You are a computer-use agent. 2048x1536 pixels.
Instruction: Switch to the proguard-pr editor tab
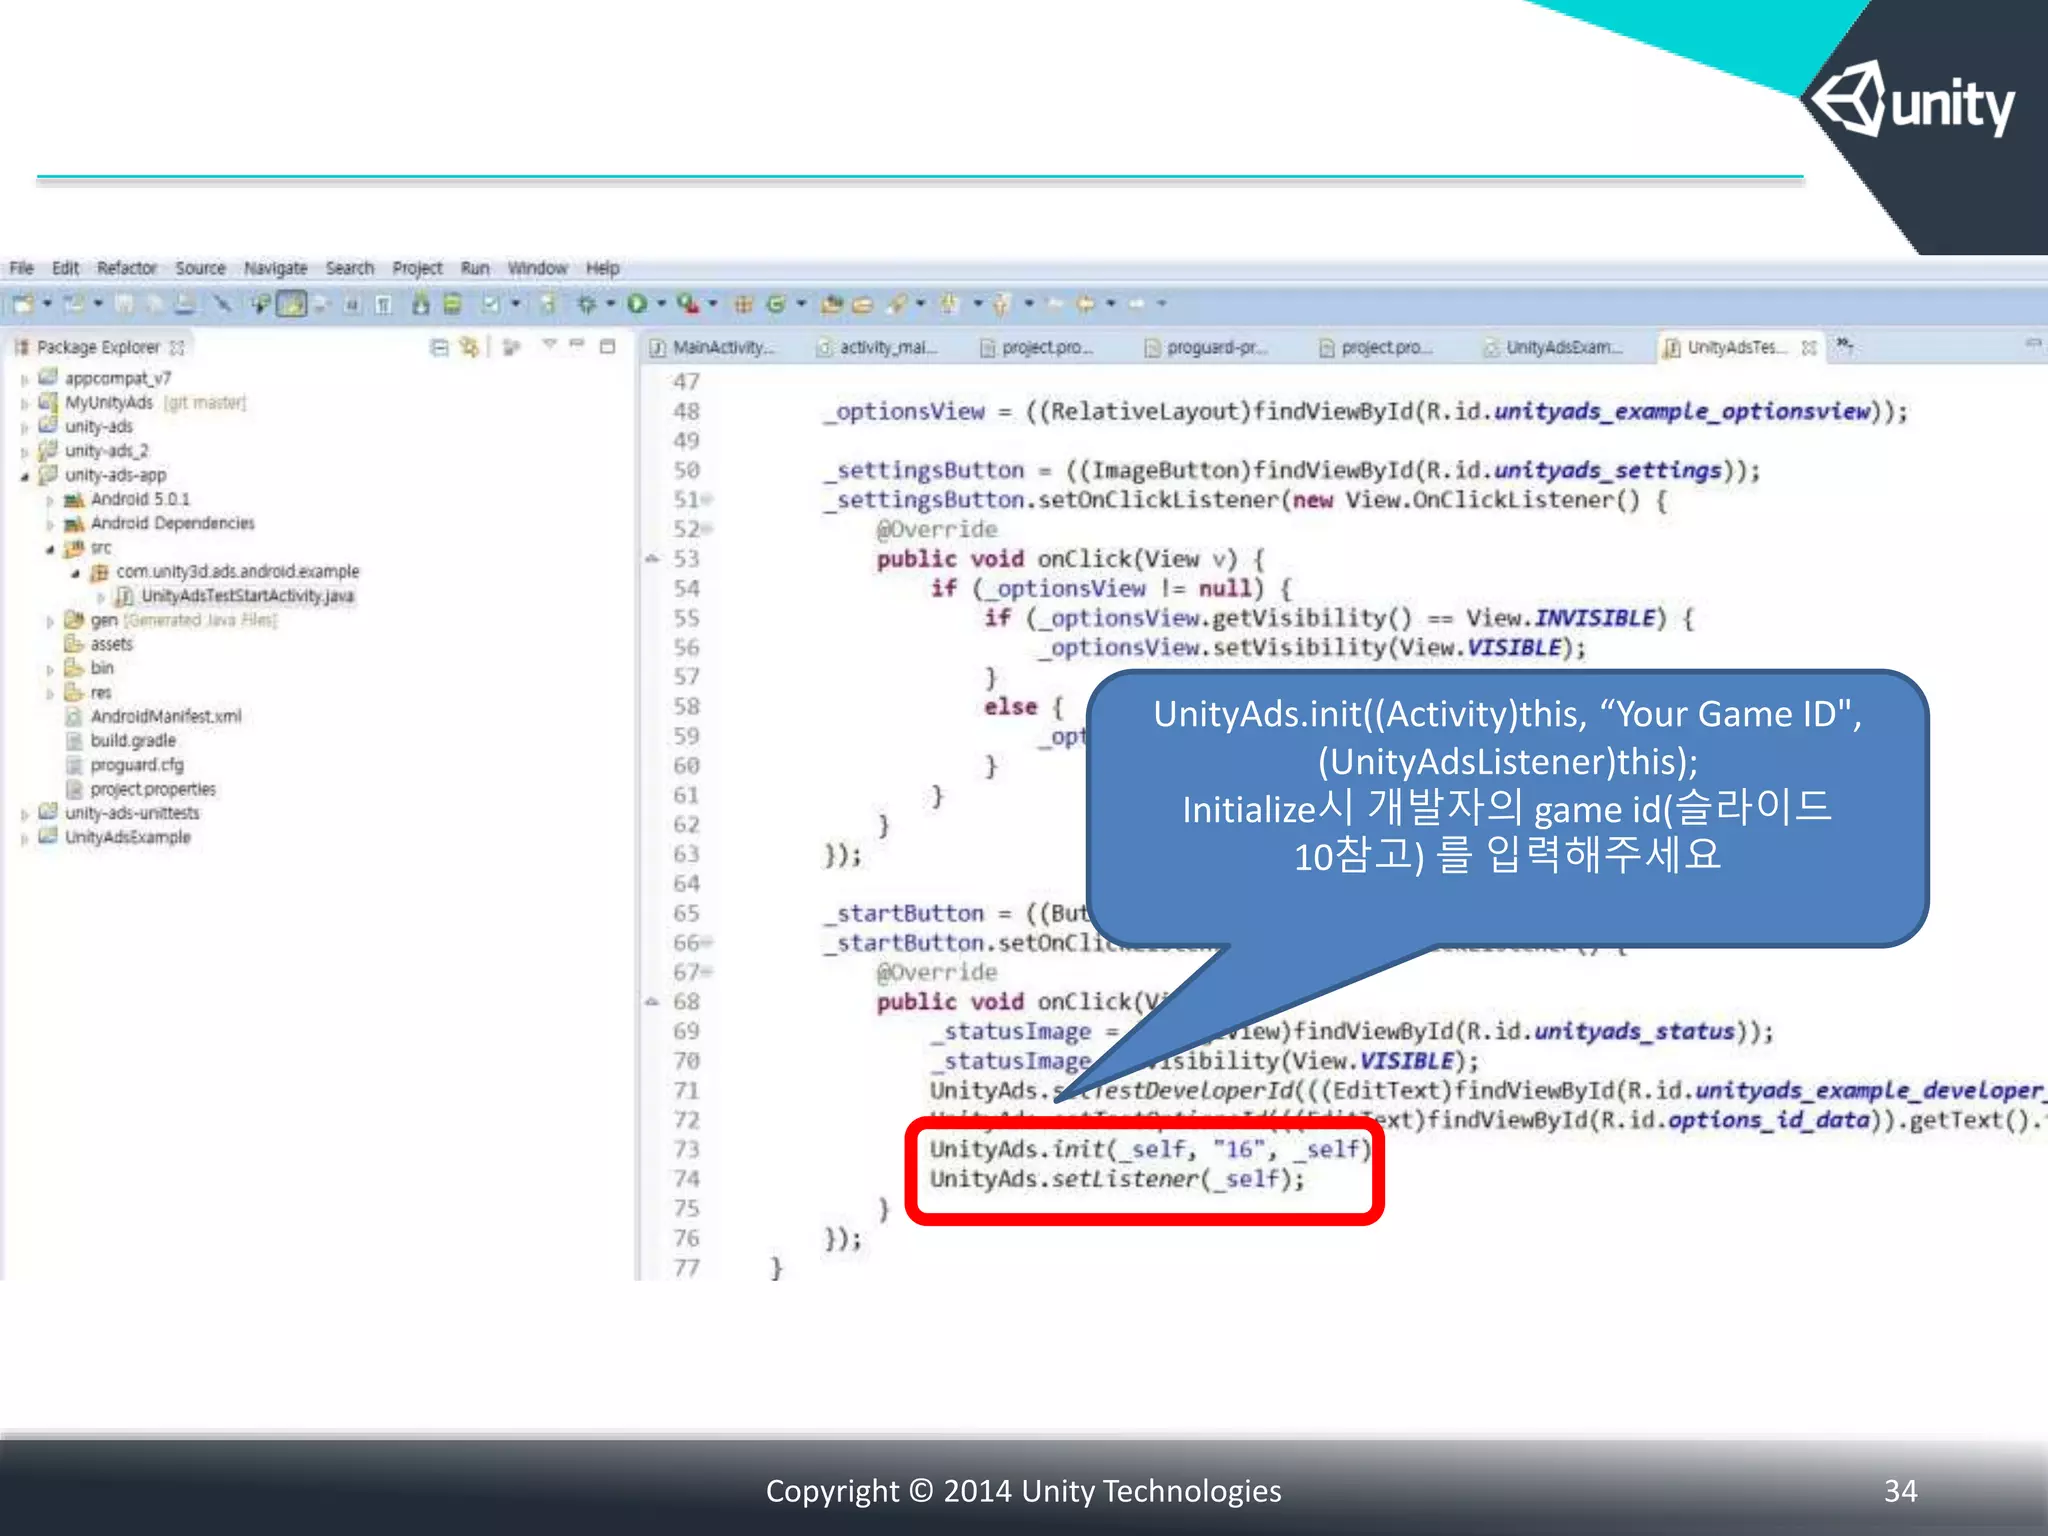tap(1205, 347)
